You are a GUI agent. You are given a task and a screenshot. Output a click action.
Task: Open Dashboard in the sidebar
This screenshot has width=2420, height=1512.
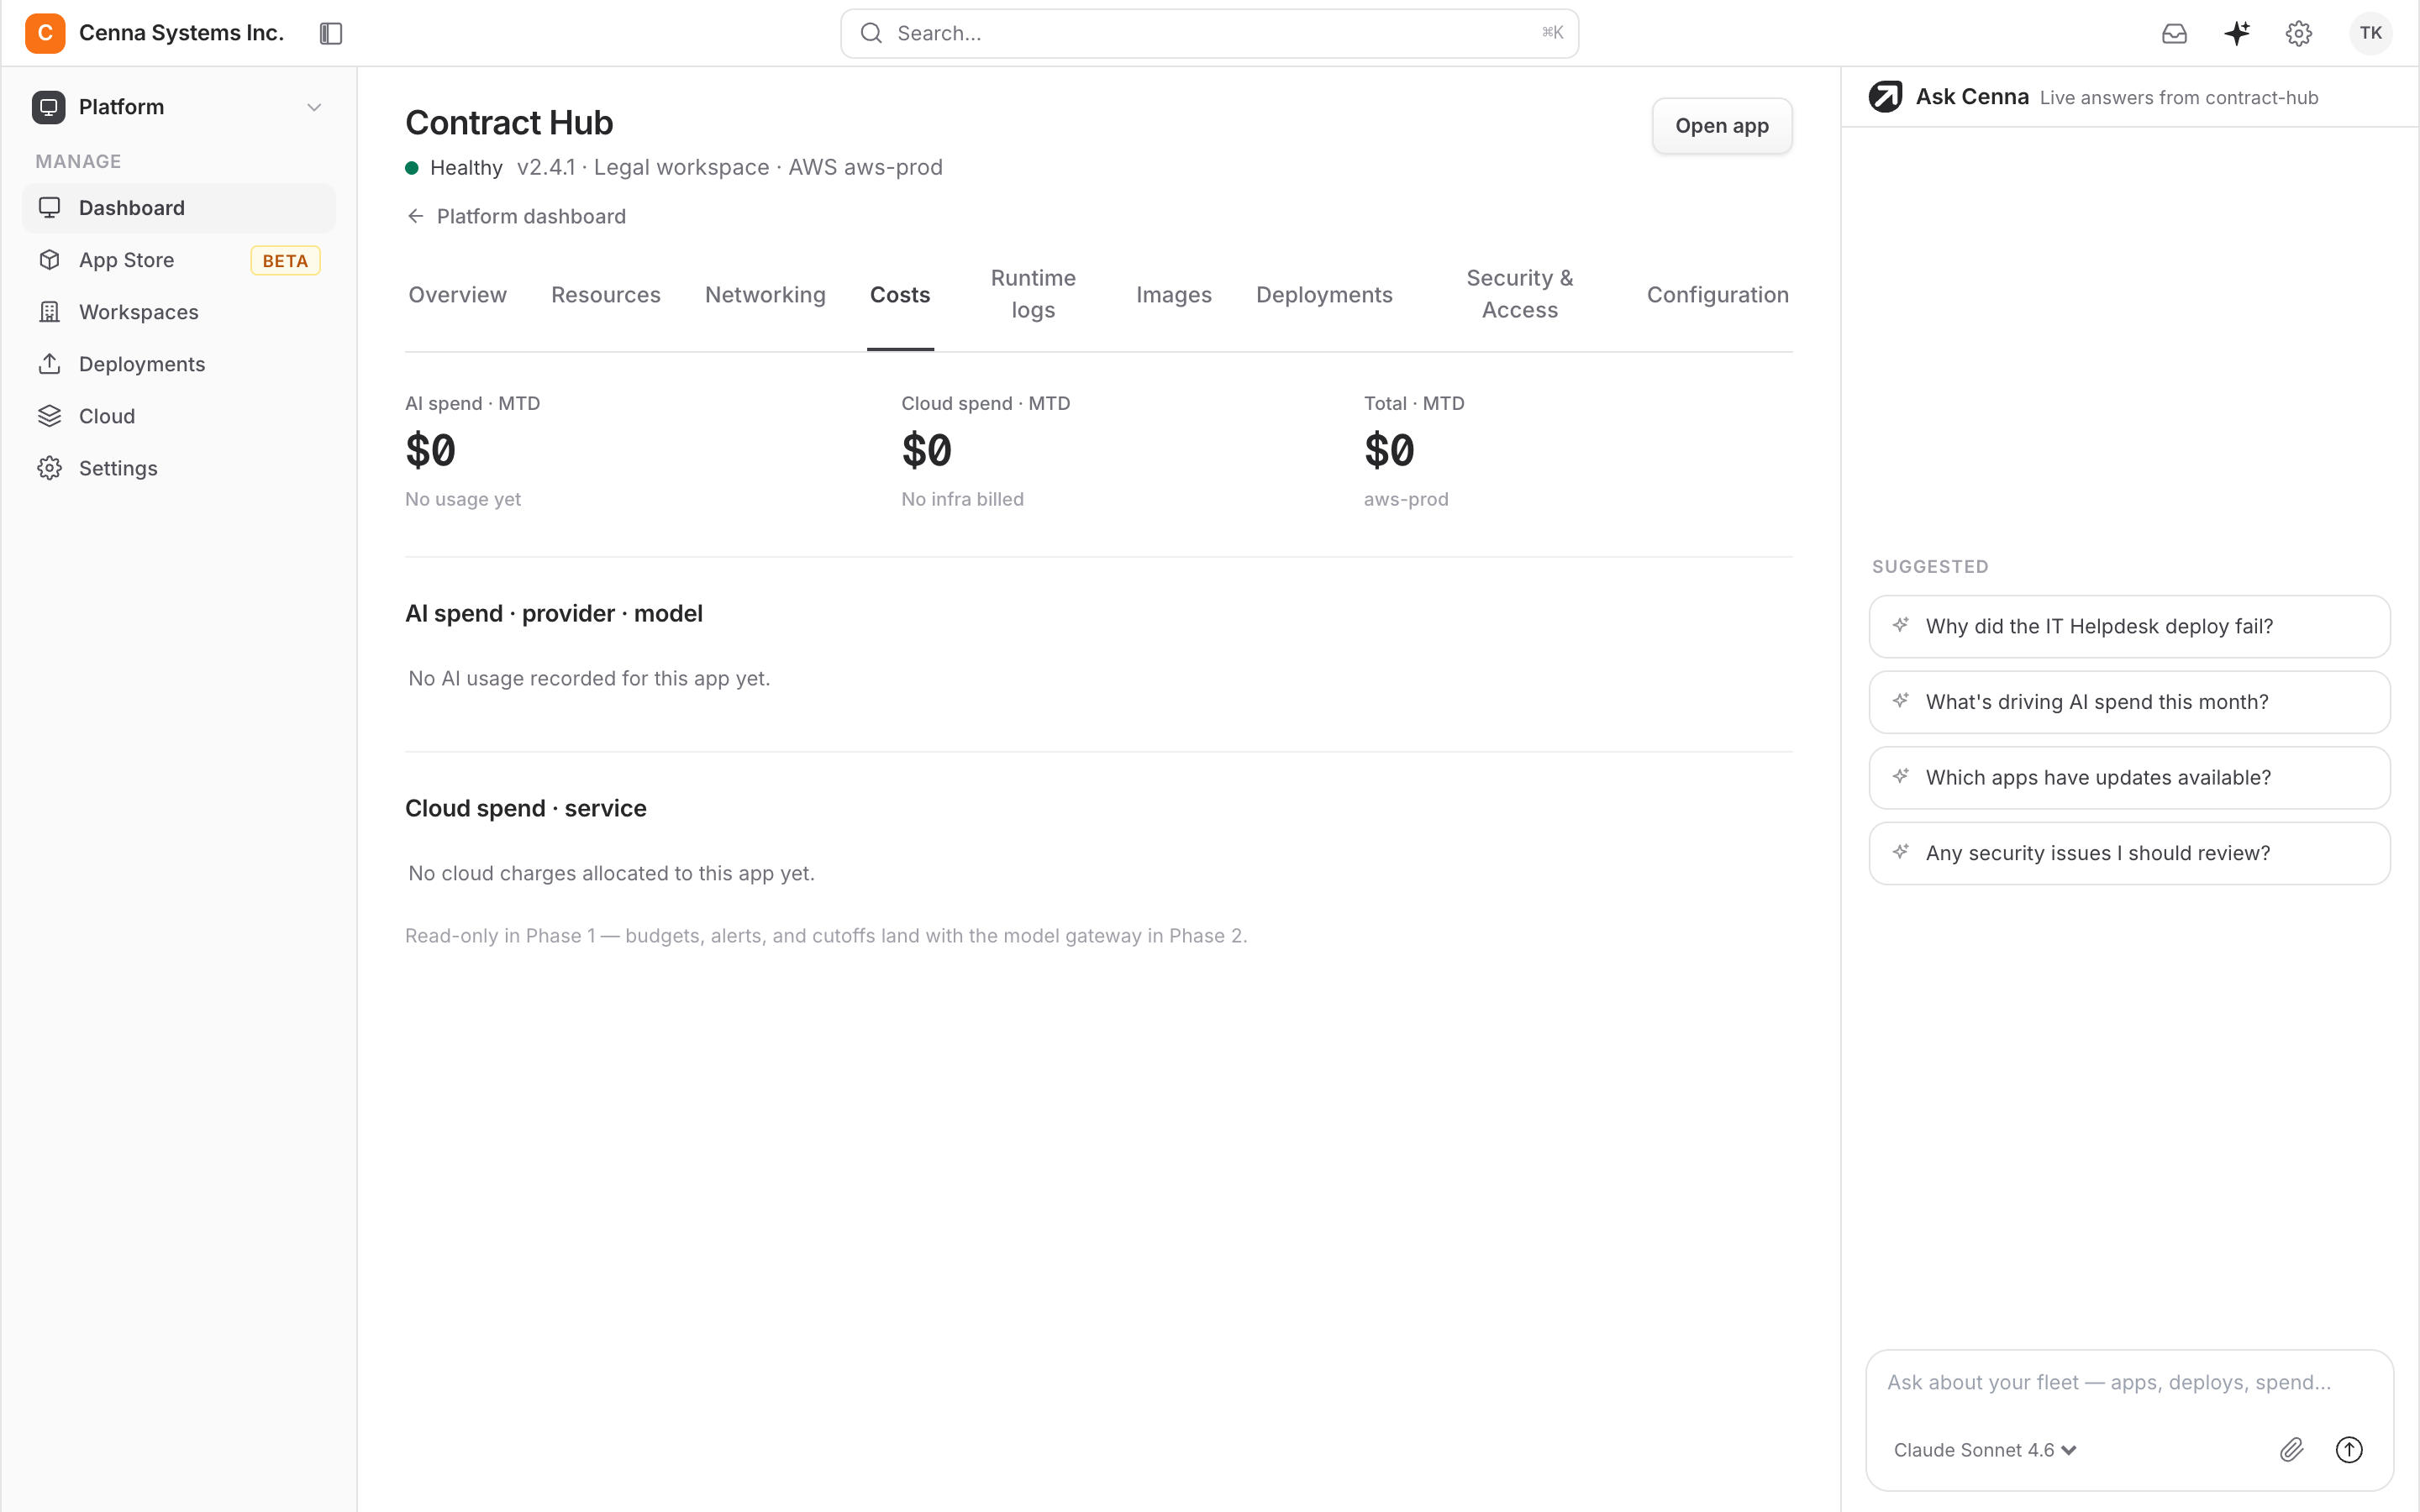click(x=179, y=208)
